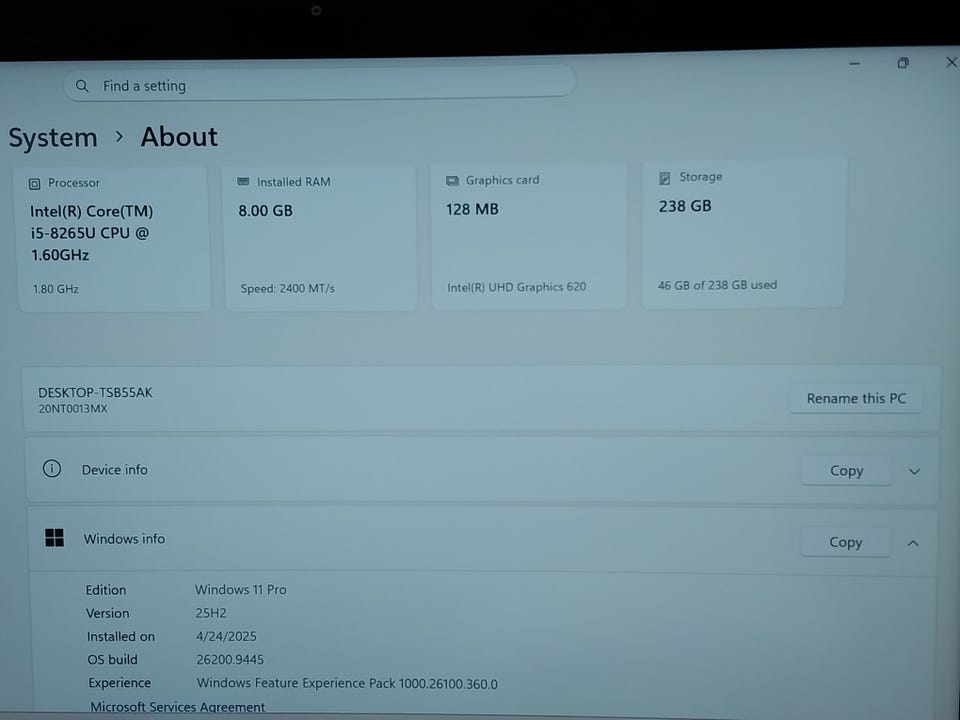This screenshot has width=960, height=720.
Task: Click the 4/24/2025 installed on date
Action: [226, 636]
